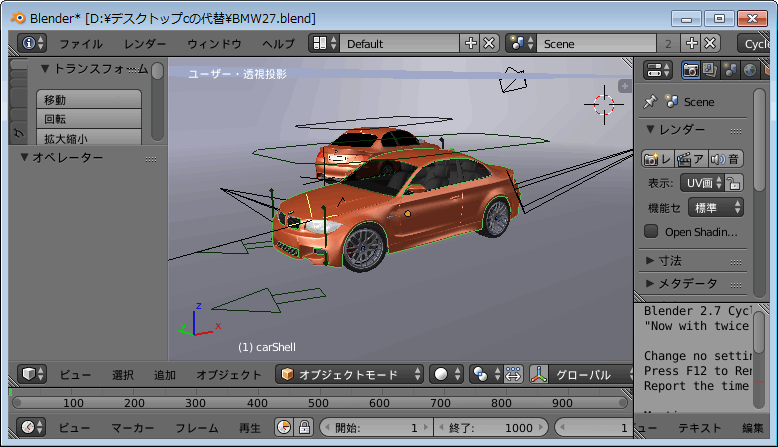Open the UV画 display mode dropdown
This screenshot has height=447, width=778.
pos(702,183)
